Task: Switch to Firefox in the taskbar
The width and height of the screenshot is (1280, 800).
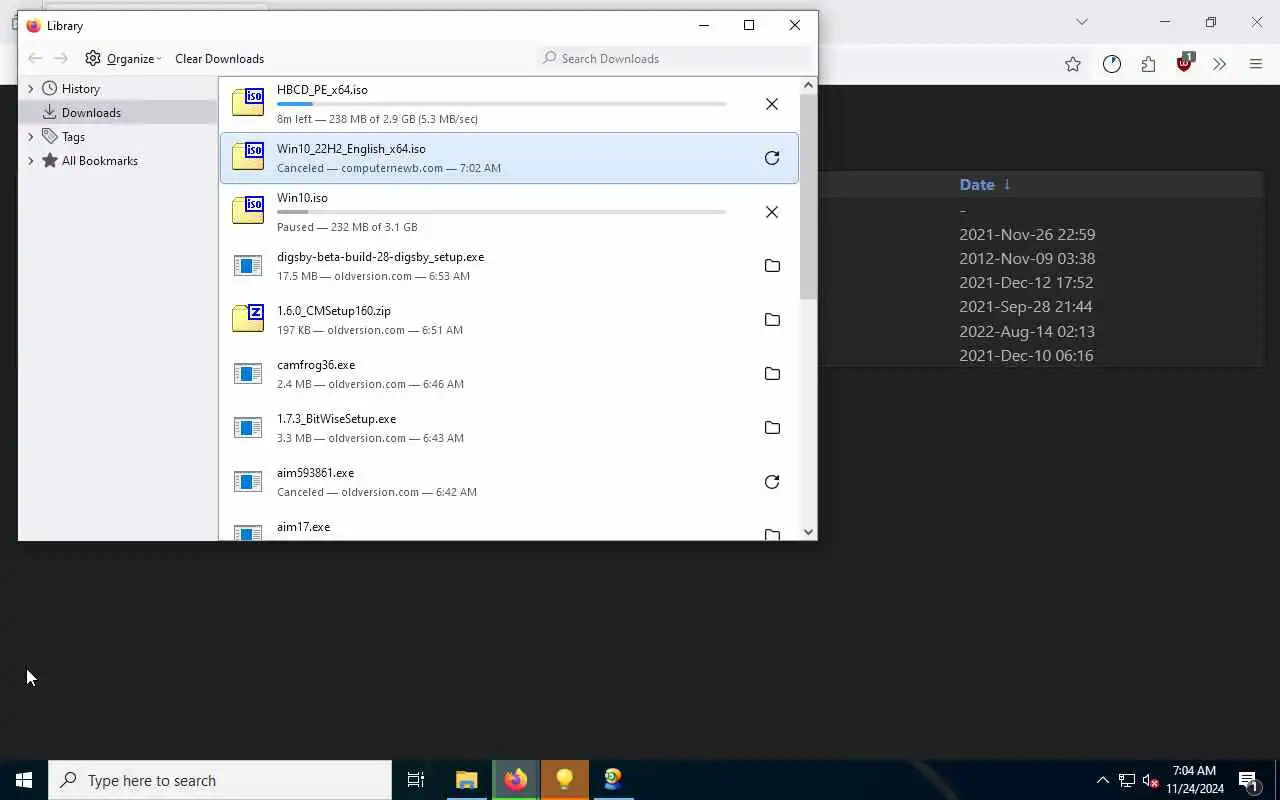Action: tap(516, 780)
